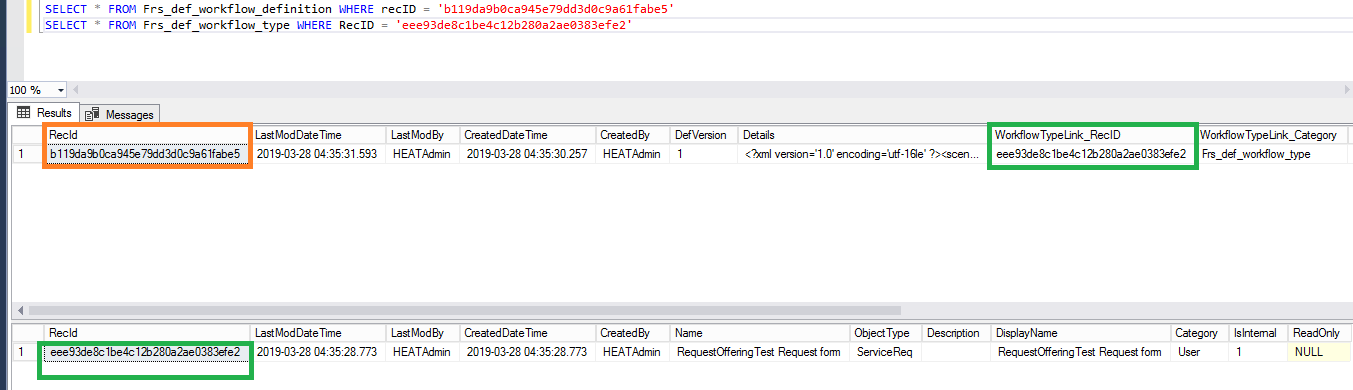1353x390 pixels.
Task: Select ReadOnly column header
Action: (x=1318, y=333)
